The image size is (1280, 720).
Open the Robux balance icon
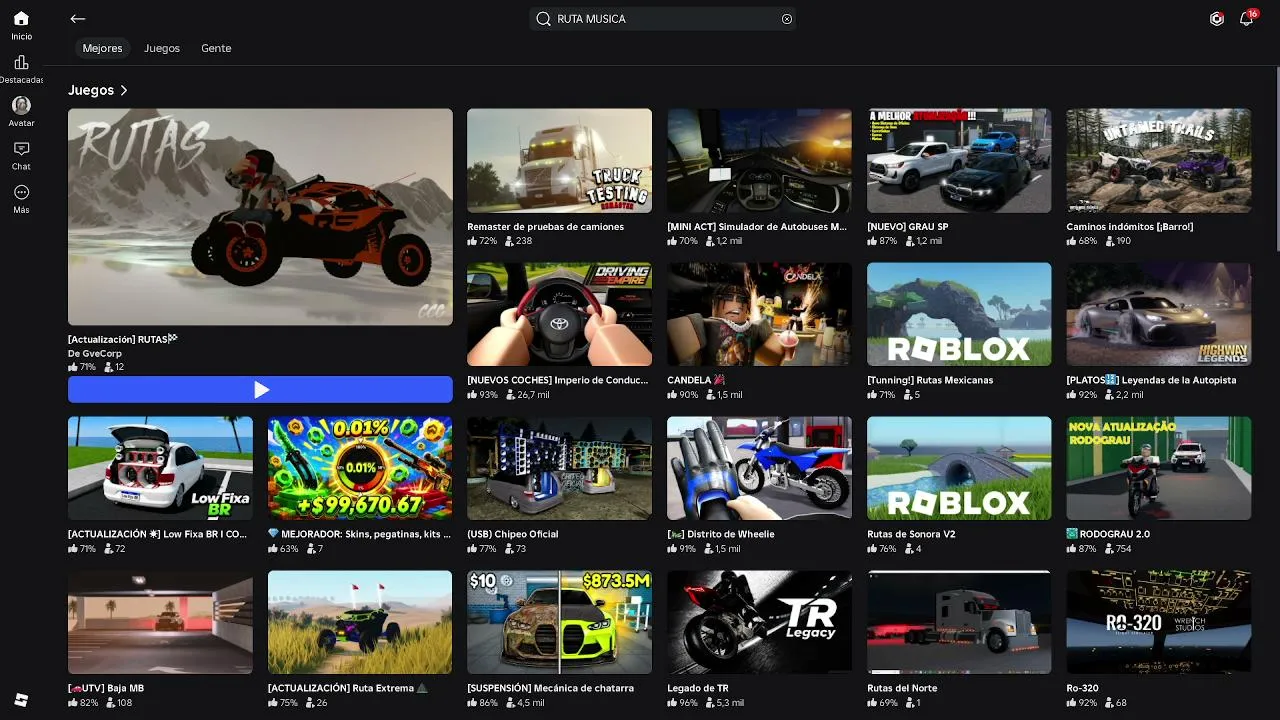pos(1217,19)
